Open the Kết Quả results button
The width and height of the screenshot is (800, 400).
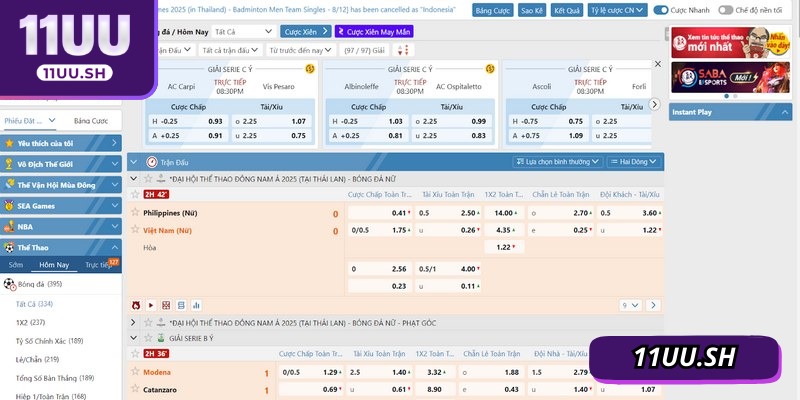566,10
